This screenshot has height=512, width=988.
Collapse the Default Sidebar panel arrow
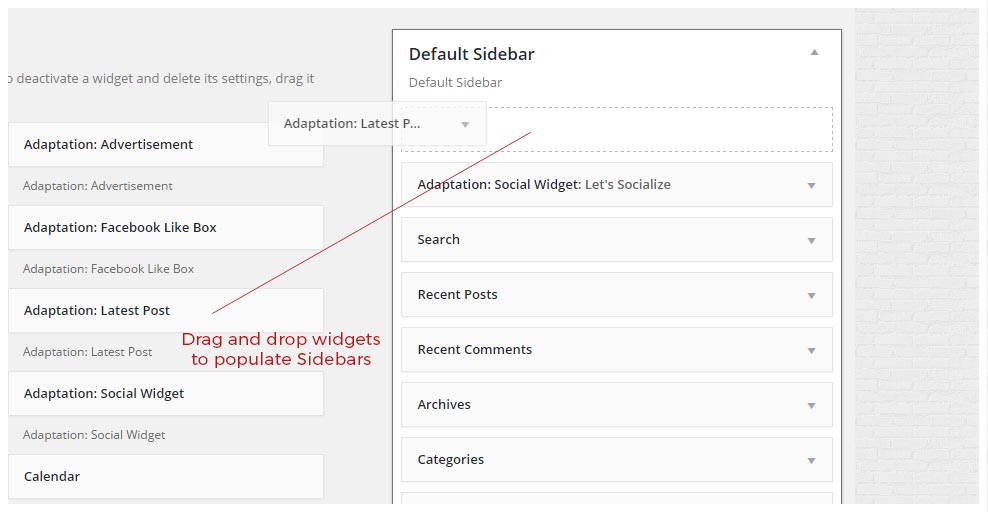click(x=814, y=53)
